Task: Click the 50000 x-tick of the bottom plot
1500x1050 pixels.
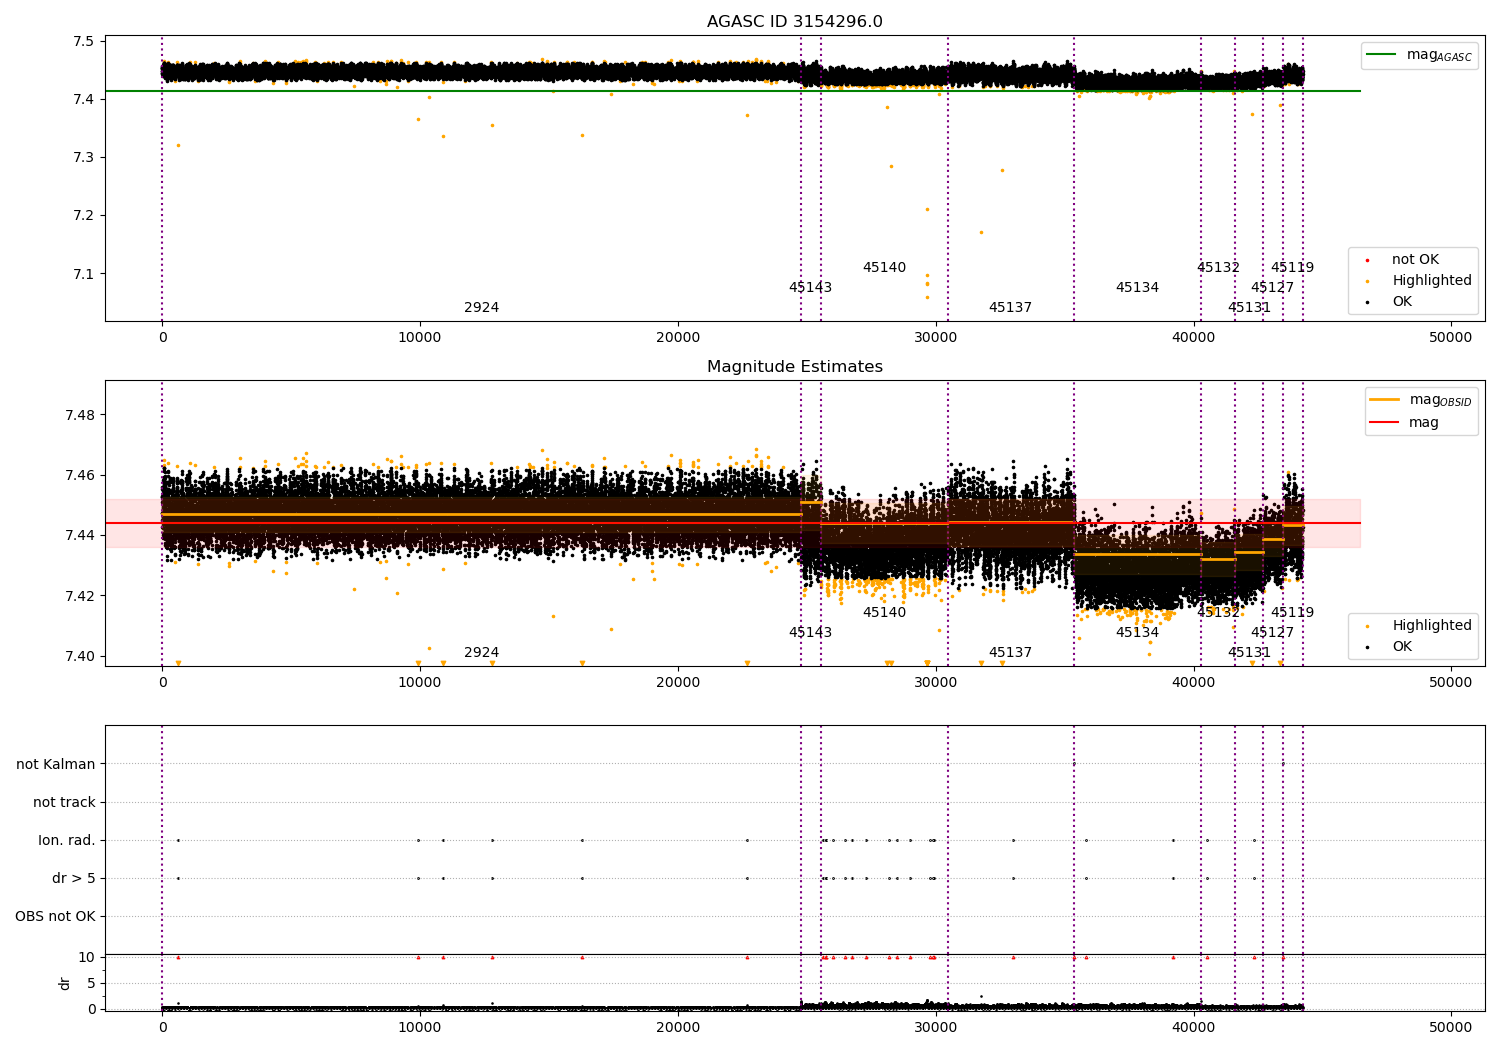Action: pyautogui.click(x=1450, y=1027)
